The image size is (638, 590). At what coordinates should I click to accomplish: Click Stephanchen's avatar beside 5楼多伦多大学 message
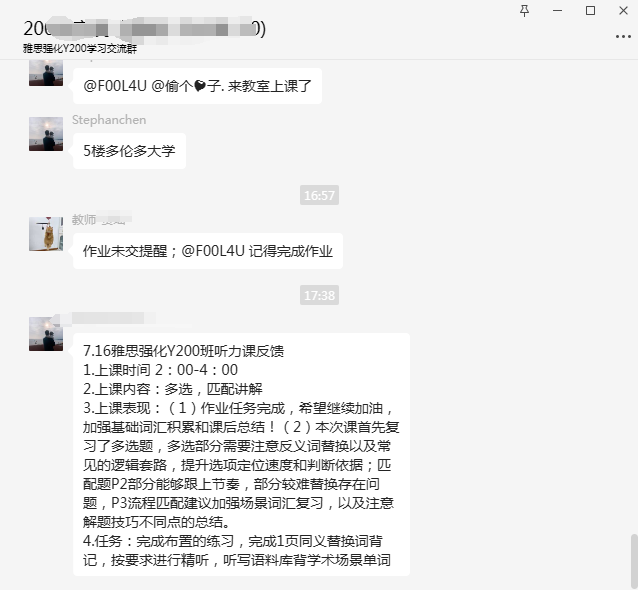[x=46, y=134]
